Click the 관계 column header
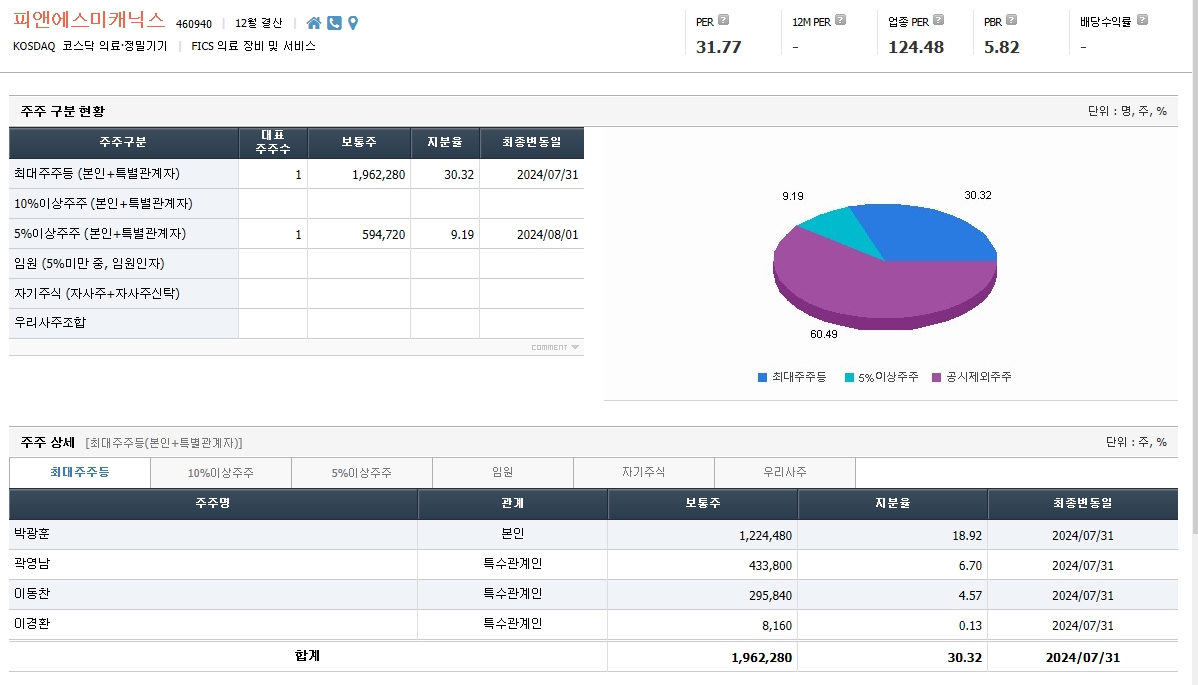 pos(513,504)
